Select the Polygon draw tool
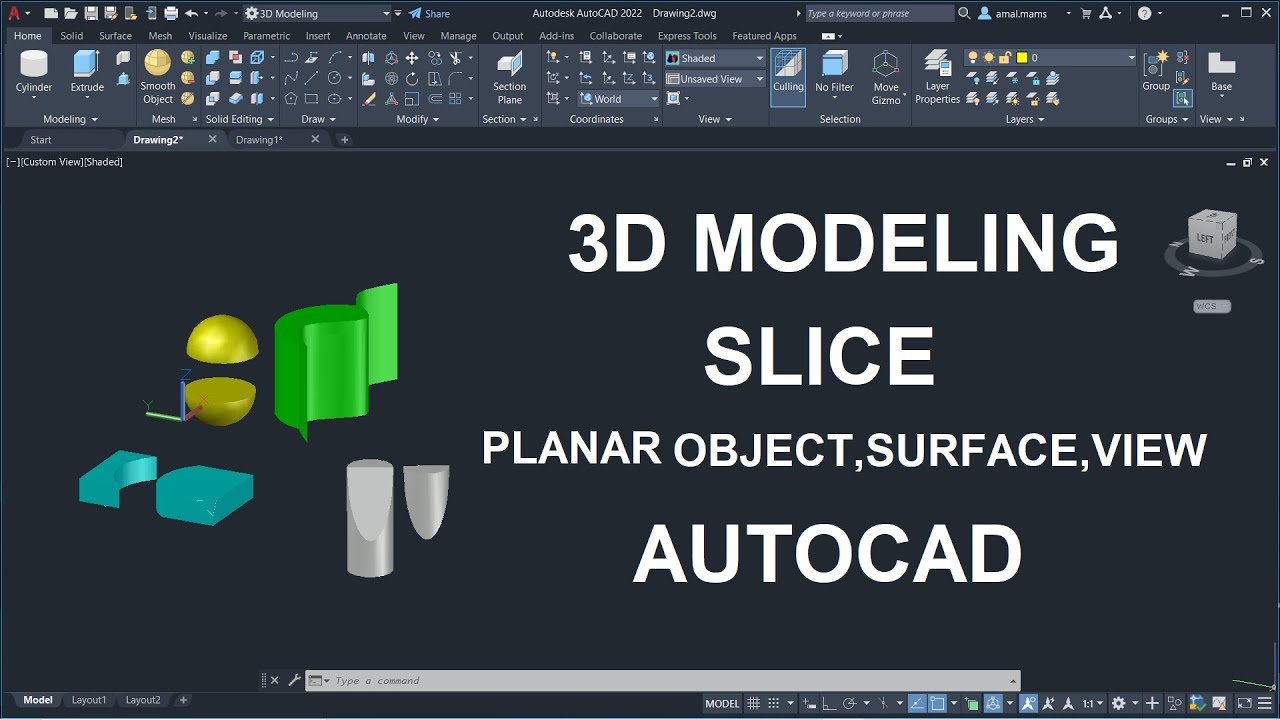Screen dimensions: 1280x720 click(291, 99)
